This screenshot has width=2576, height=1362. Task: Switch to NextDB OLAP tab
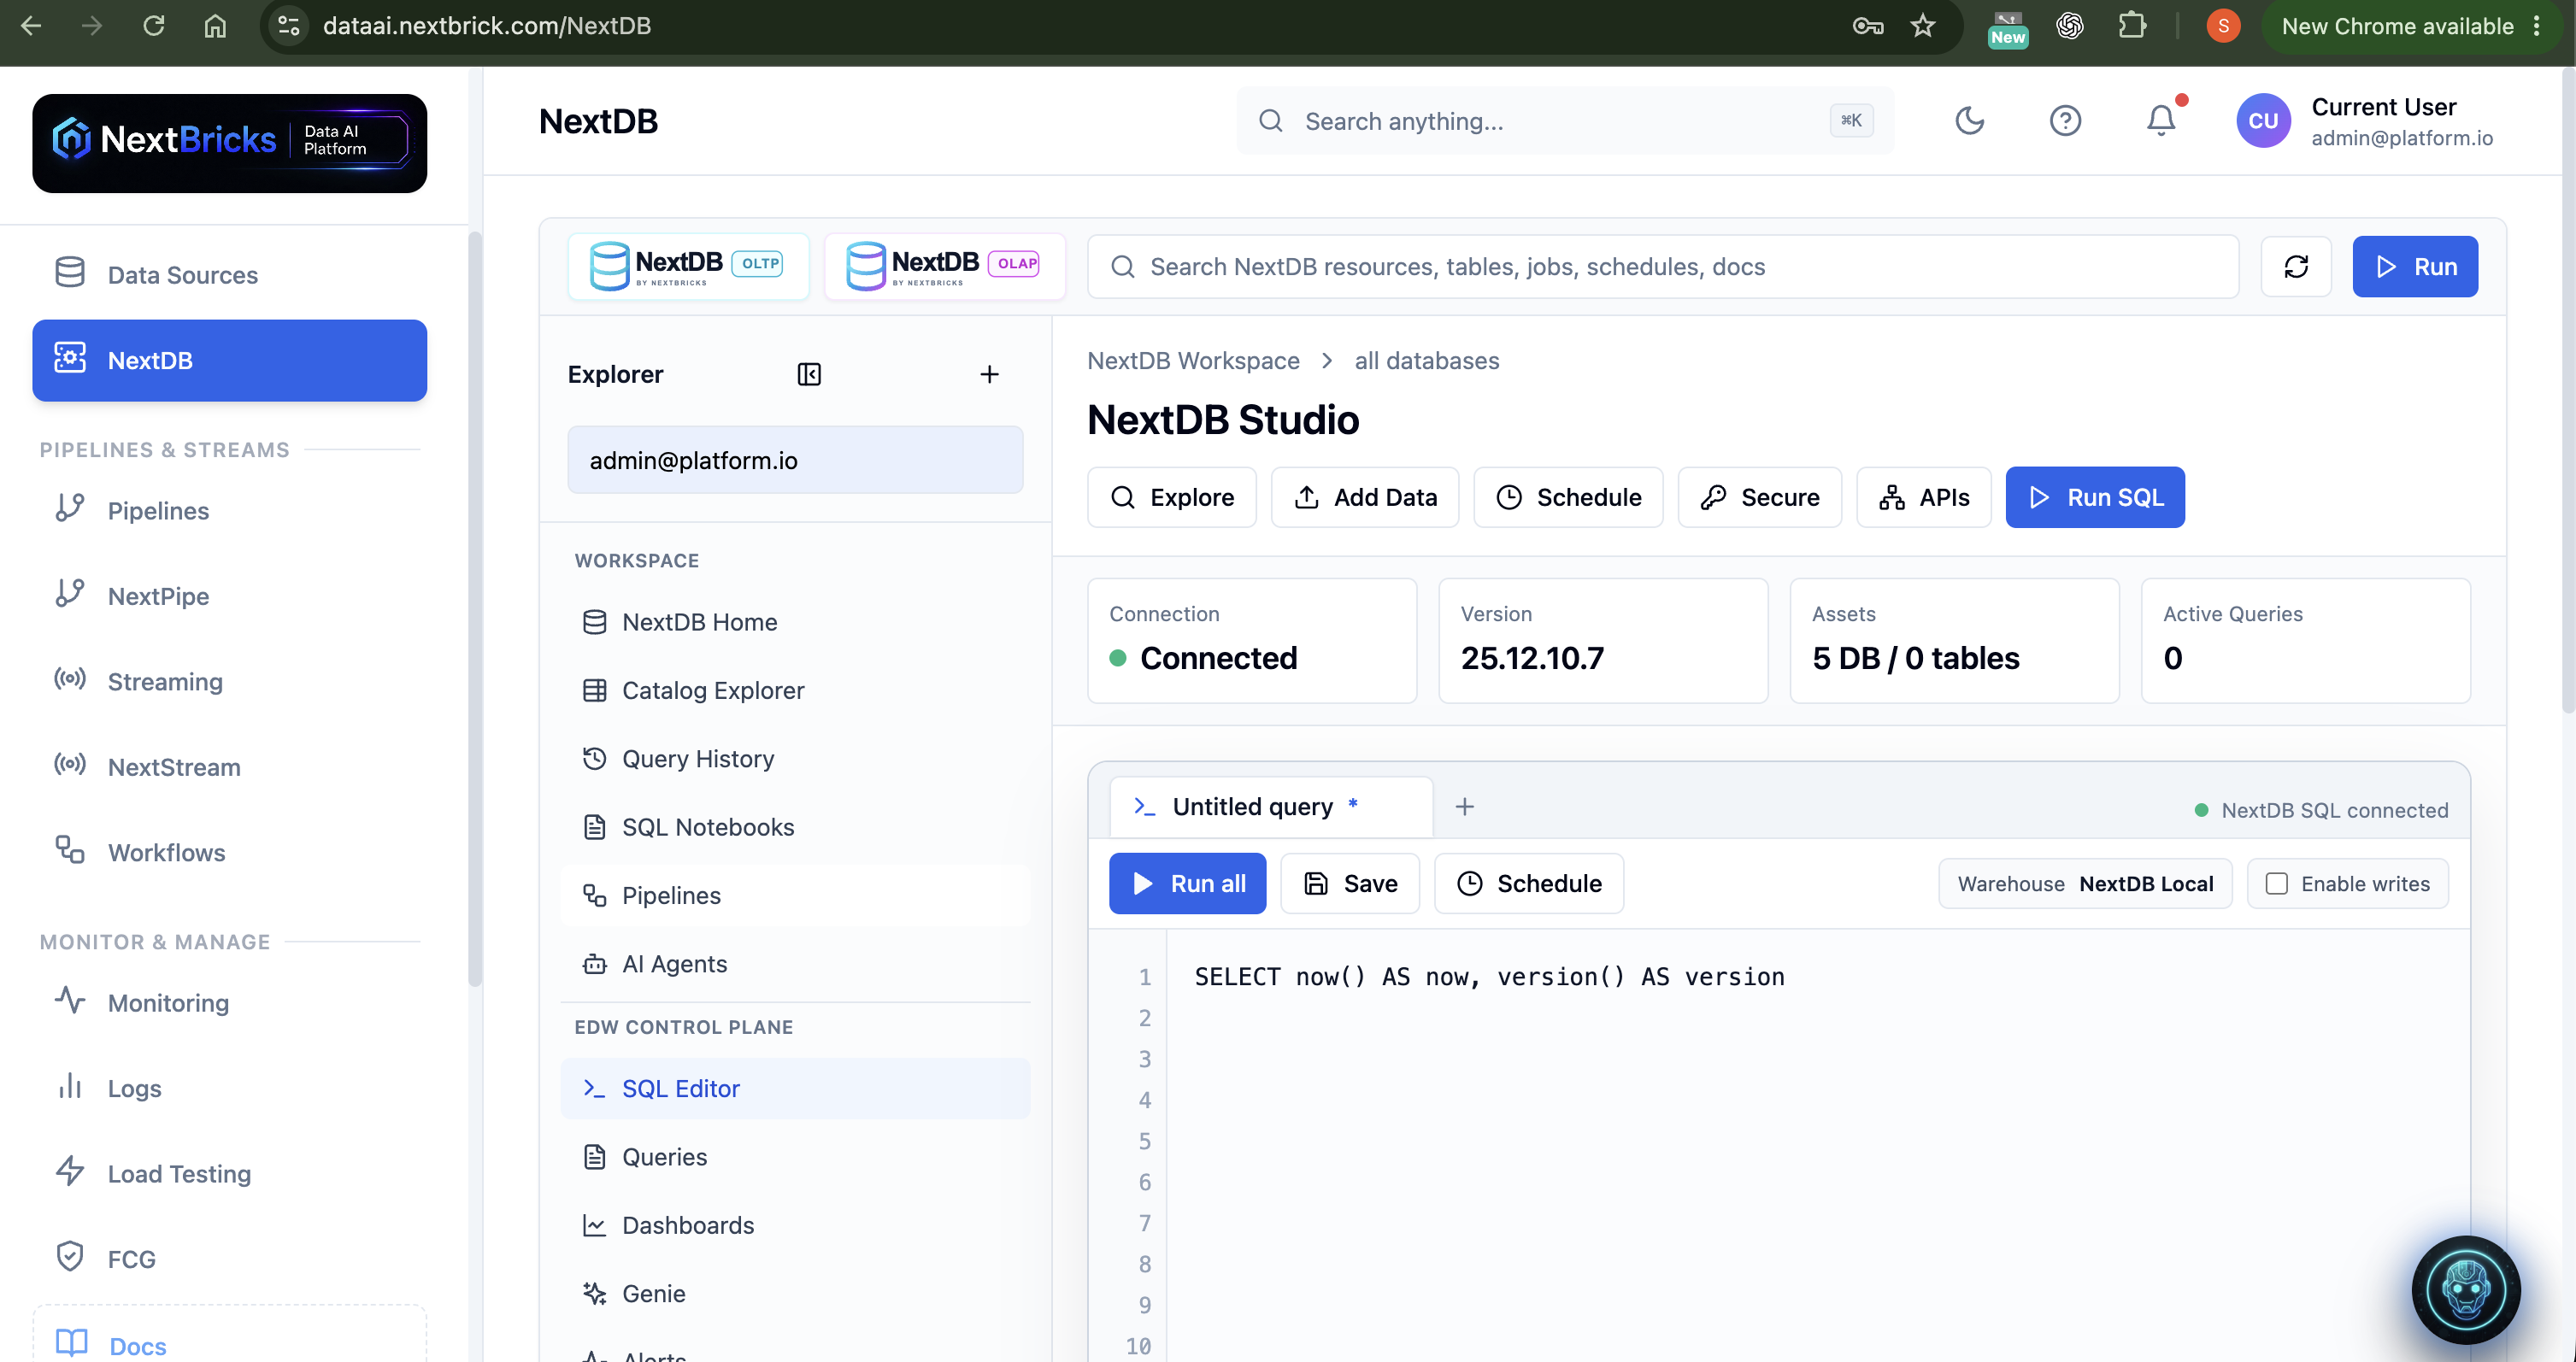tap(944, 266)
